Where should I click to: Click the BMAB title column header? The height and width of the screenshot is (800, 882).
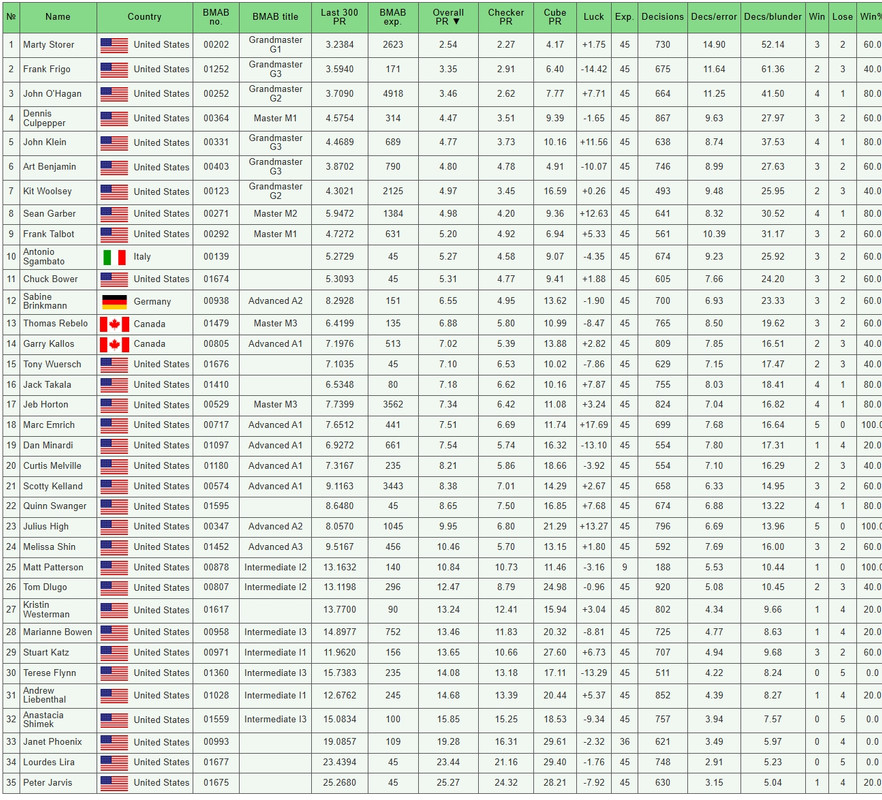275,17
